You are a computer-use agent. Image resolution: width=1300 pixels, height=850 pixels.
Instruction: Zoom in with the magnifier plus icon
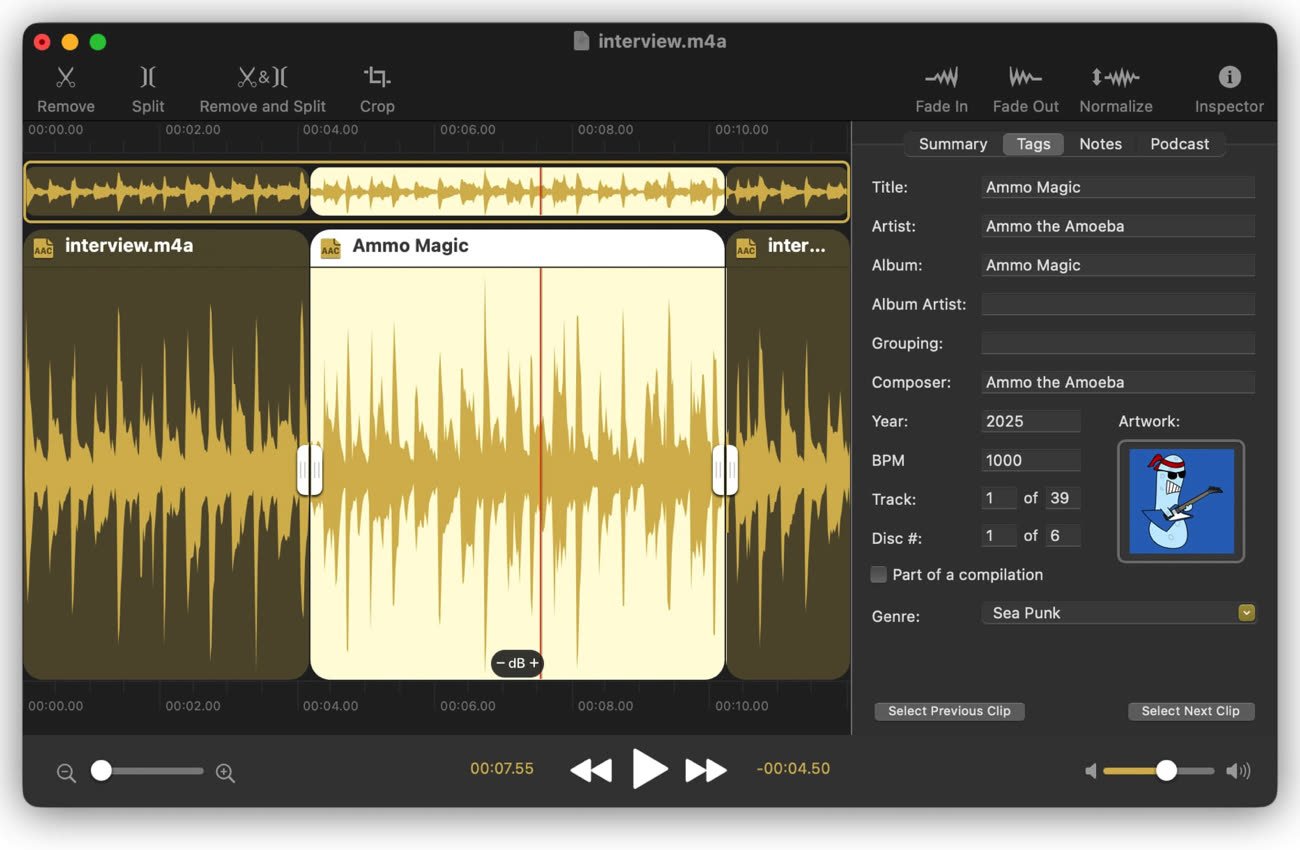click(x=225, y=773)
